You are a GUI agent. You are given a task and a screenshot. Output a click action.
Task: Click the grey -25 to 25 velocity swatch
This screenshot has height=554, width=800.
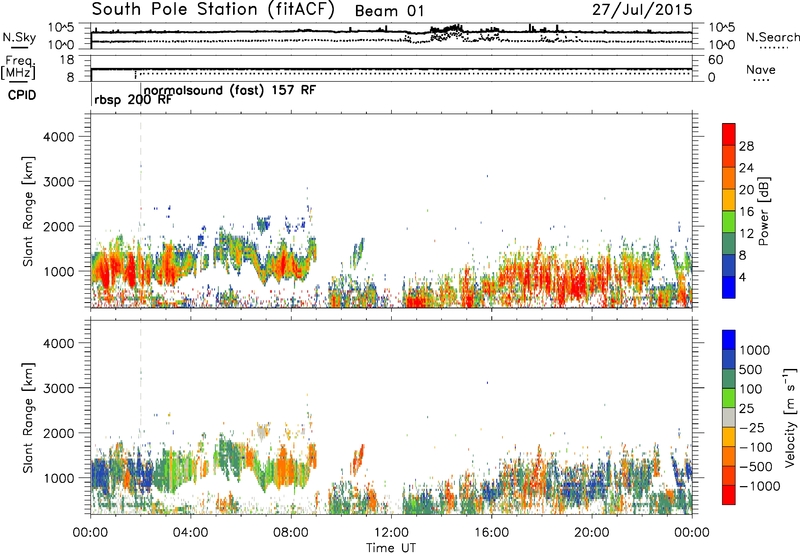pos(729,418)
